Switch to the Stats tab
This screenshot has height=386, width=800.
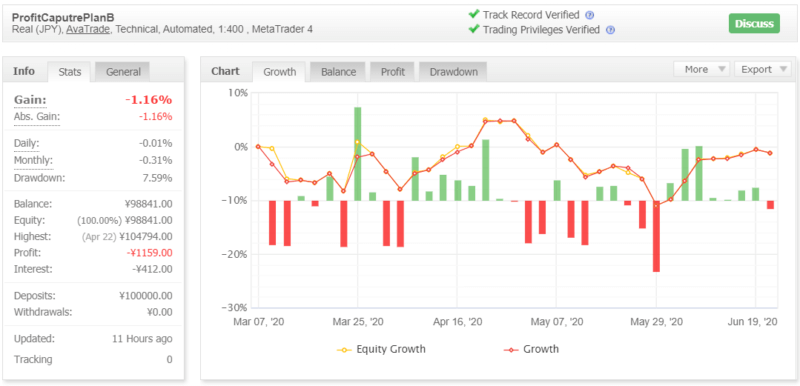click(69, 72)
